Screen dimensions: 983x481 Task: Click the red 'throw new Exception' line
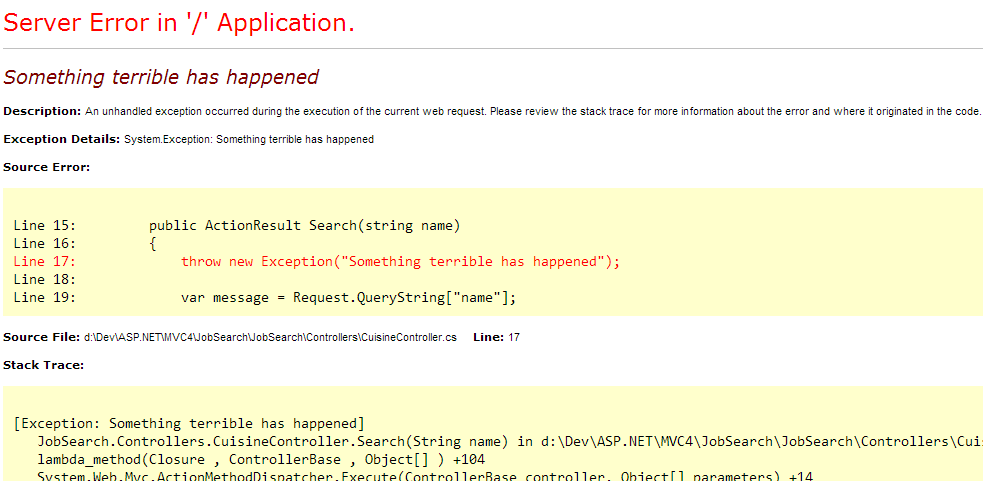[x=400, y=261]
